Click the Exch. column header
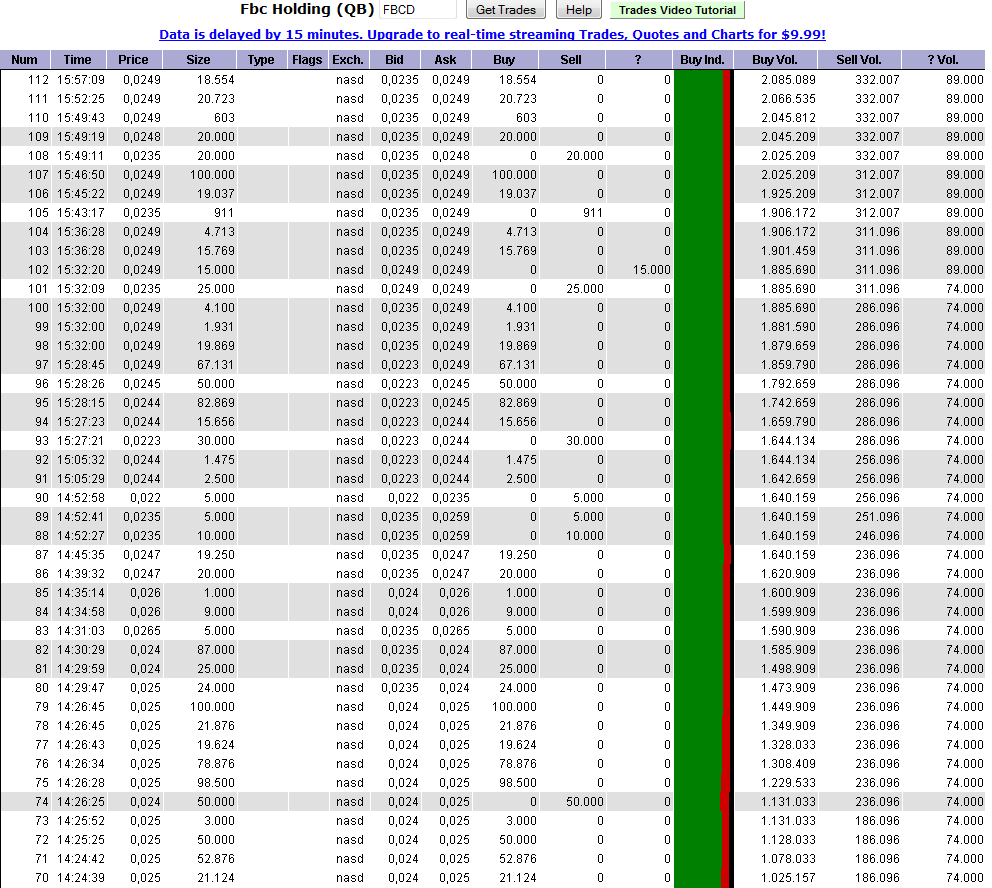 click(x=348, y=59)
